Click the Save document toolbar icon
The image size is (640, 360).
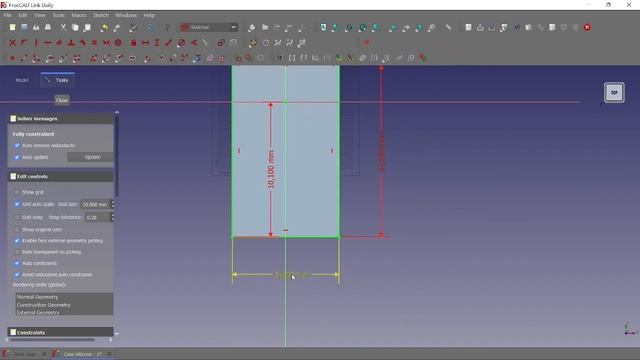pos(24,27)
